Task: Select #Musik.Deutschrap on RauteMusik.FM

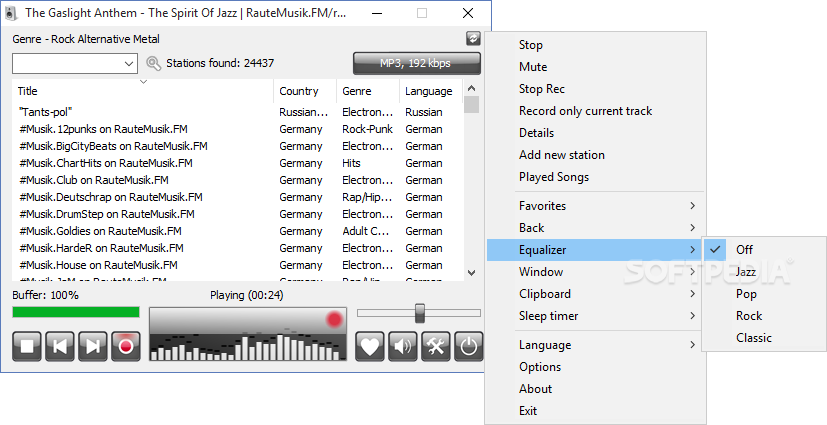Action: click(238, 197)
